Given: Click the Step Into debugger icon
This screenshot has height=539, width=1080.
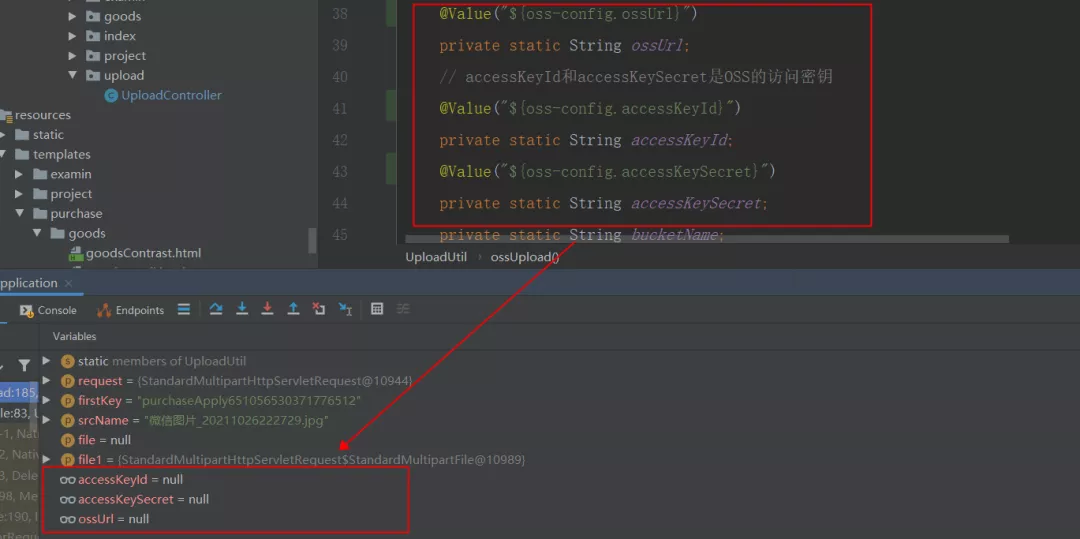Looking at the screenshot, I should pos(242,309).
